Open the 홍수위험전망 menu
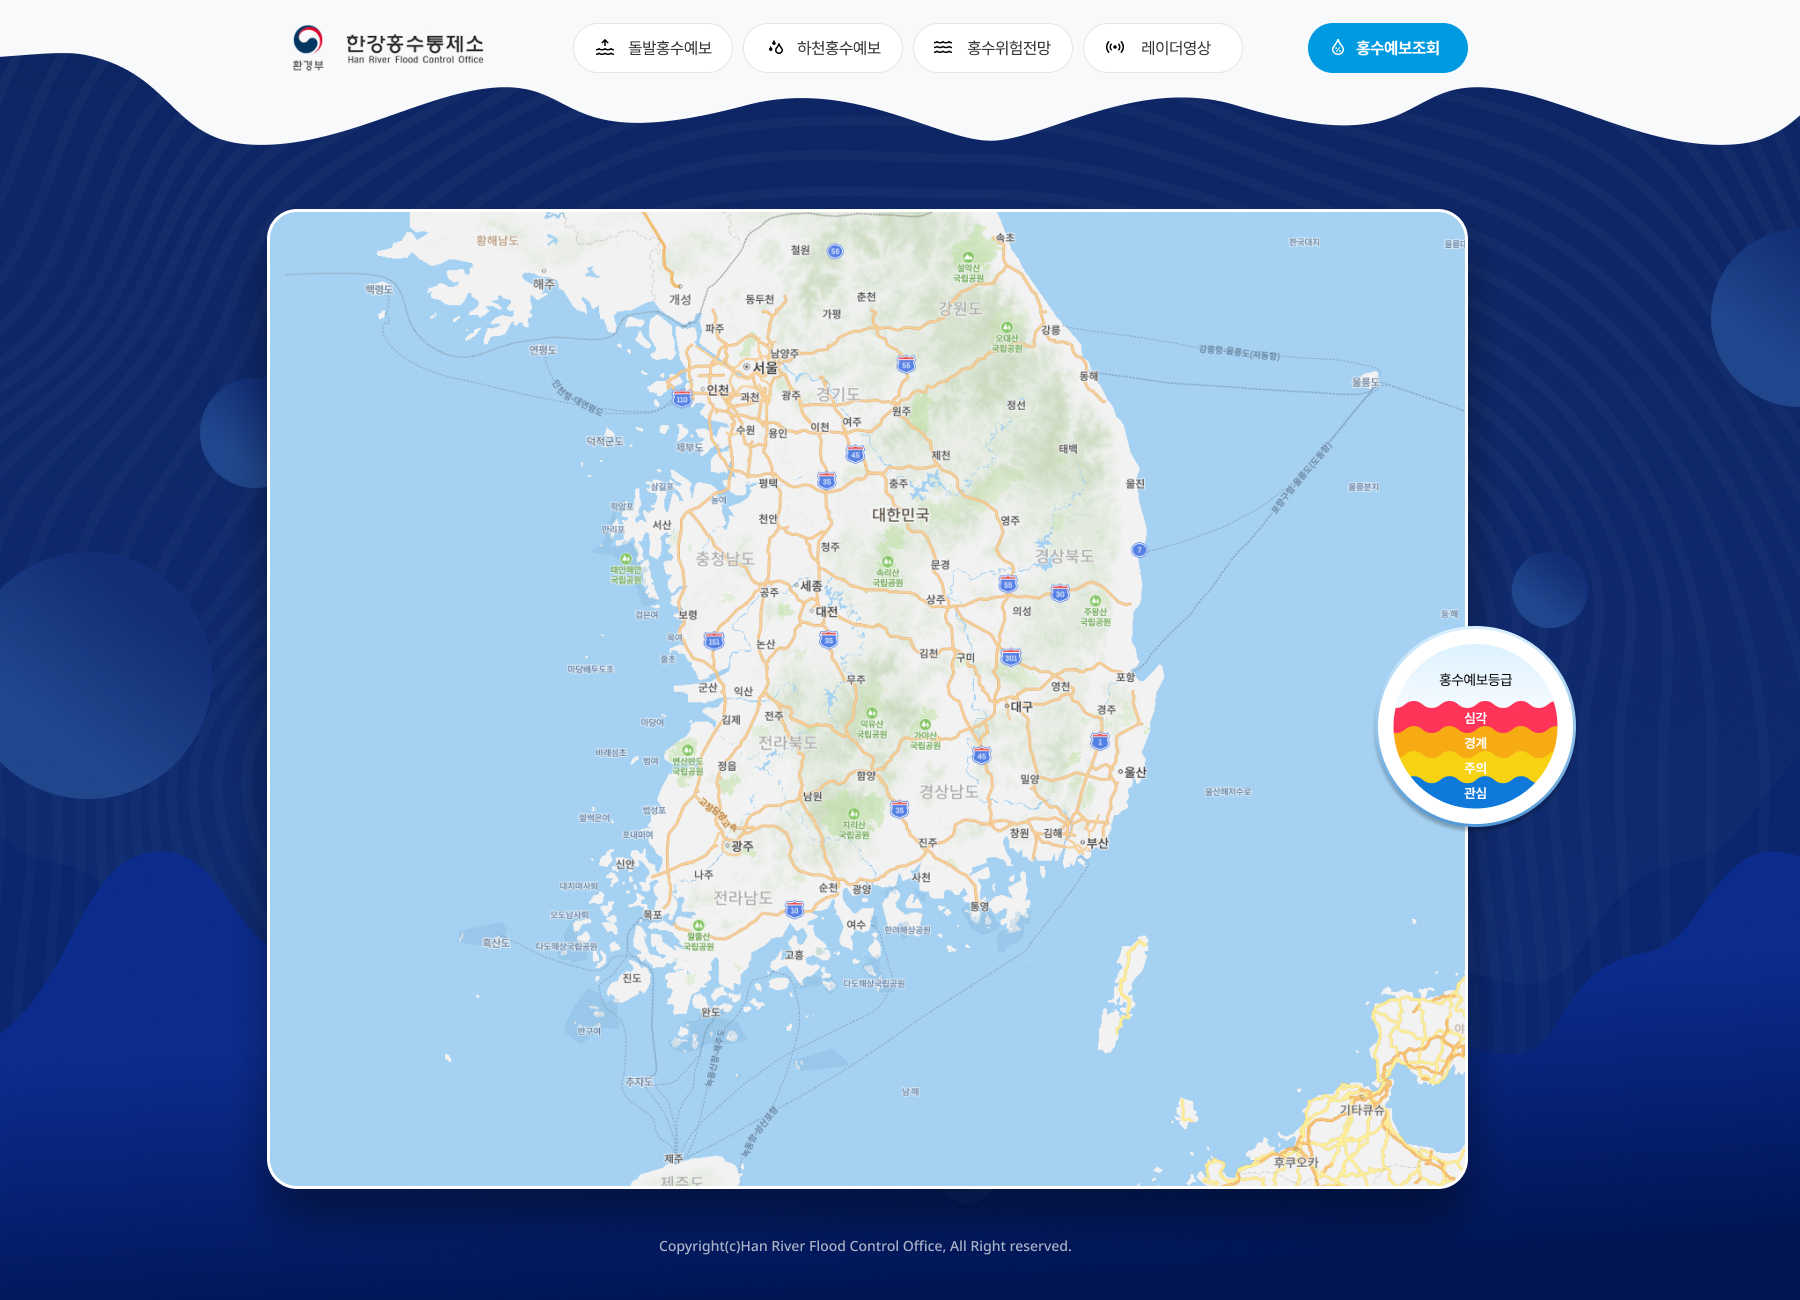 click(x=993, y=48)
